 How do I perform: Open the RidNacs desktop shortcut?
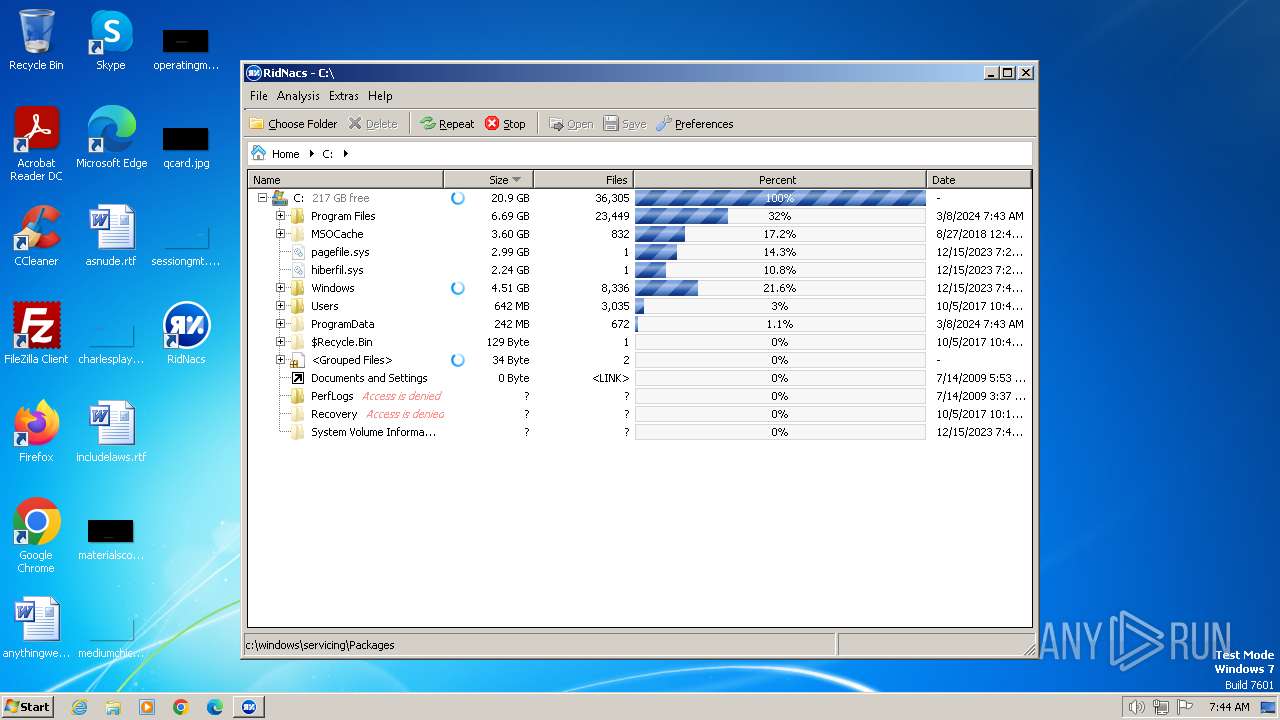pos(186,334)
